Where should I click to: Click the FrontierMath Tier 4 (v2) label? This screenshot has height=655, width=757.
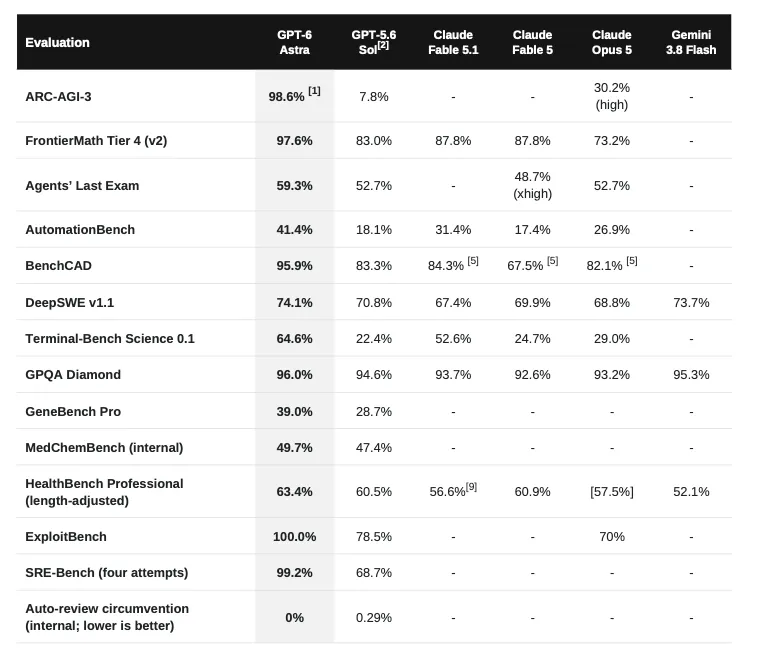tap(96, 140)
